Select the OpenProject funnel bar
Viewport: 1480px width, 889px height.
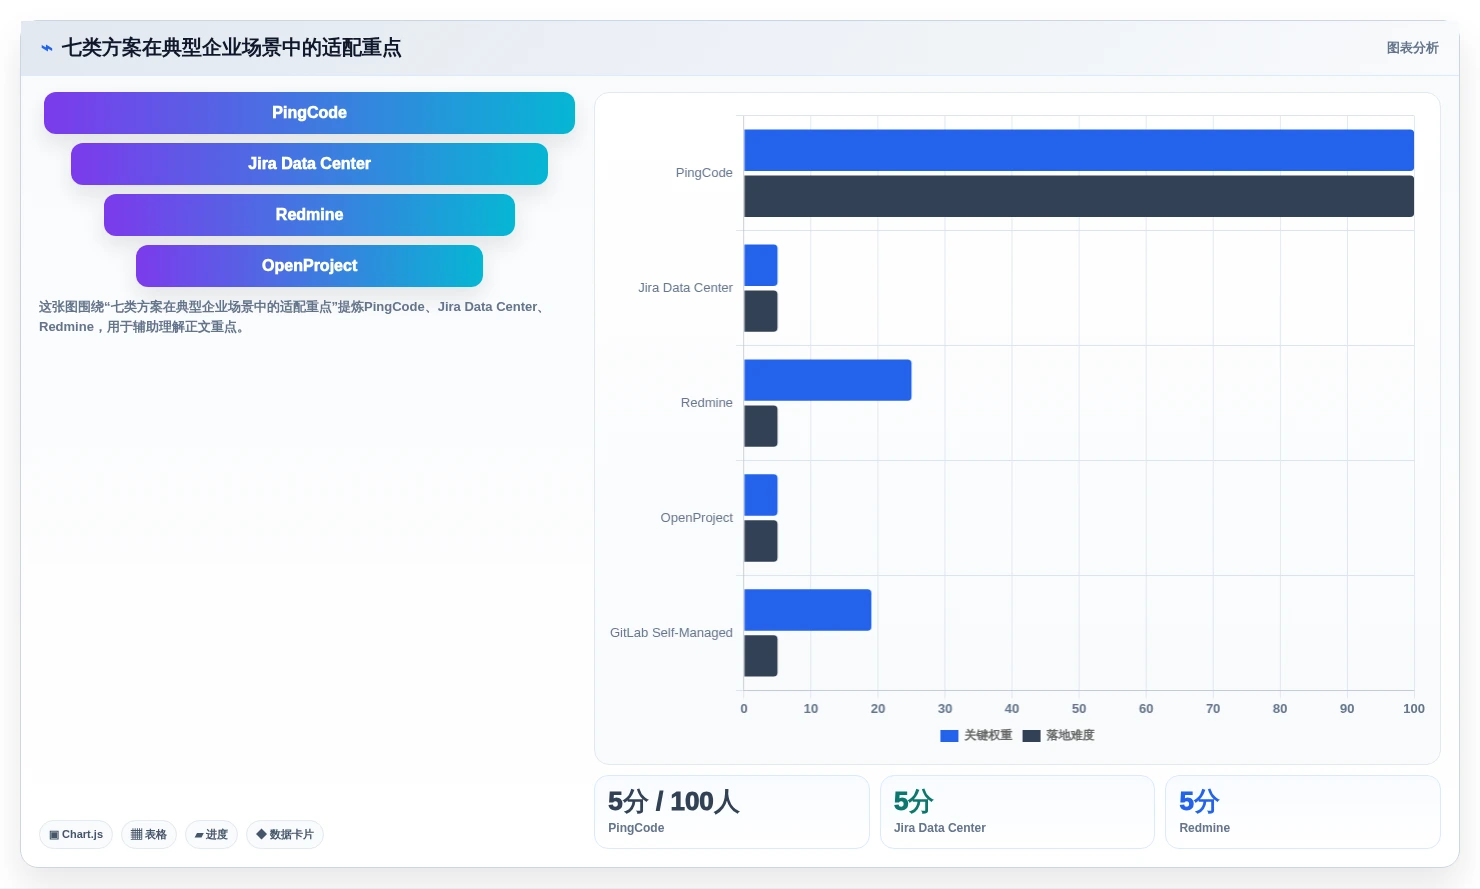tap(309, 266)
